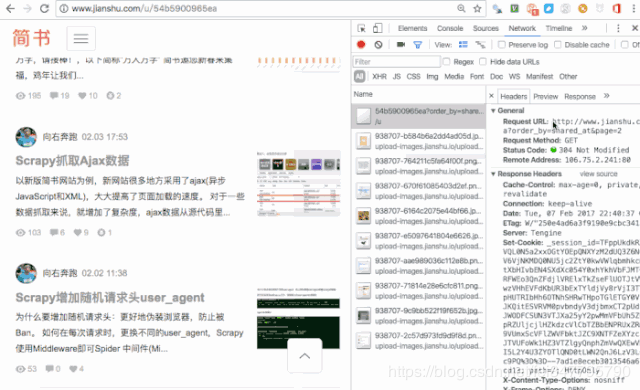Click the back-to-top arrow button
The image size is (640, 390).
[x=304, y=356]
